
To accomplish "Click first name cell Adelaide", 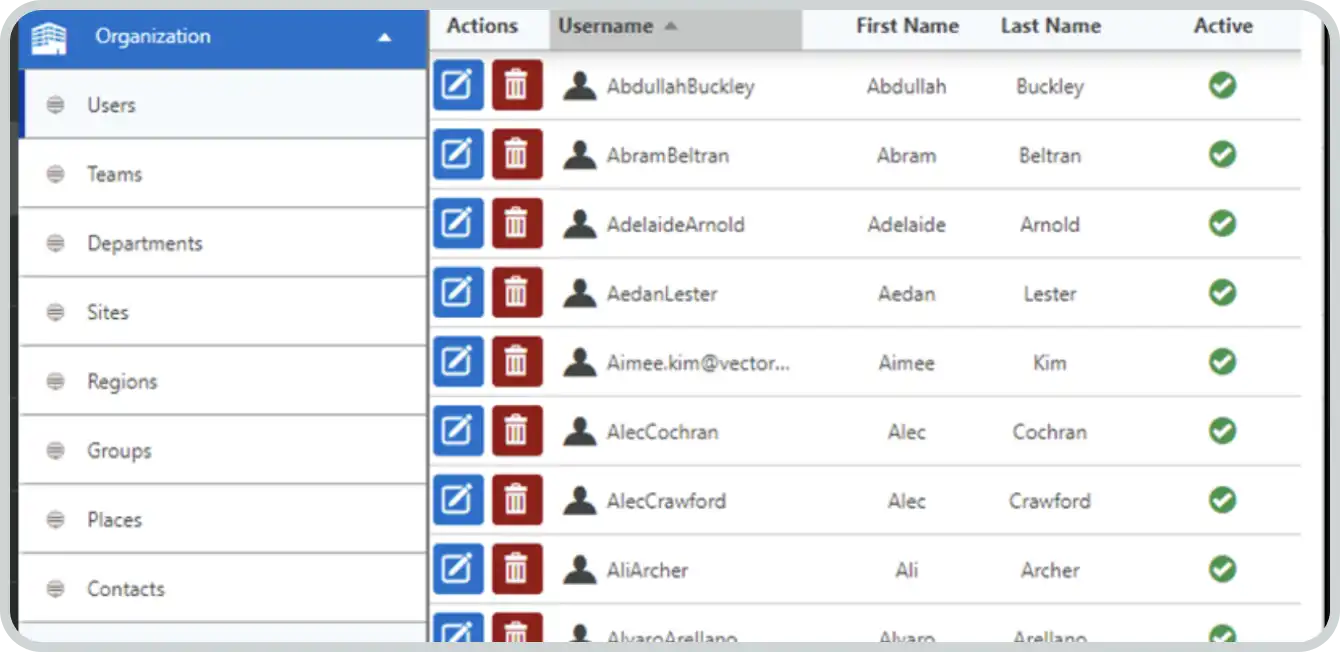I will (x=906, y=225).
